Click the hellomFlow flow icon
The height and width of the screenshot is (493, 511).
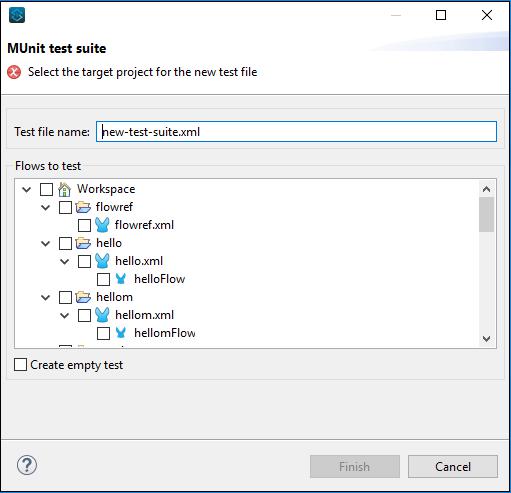(x=121, y=333)
